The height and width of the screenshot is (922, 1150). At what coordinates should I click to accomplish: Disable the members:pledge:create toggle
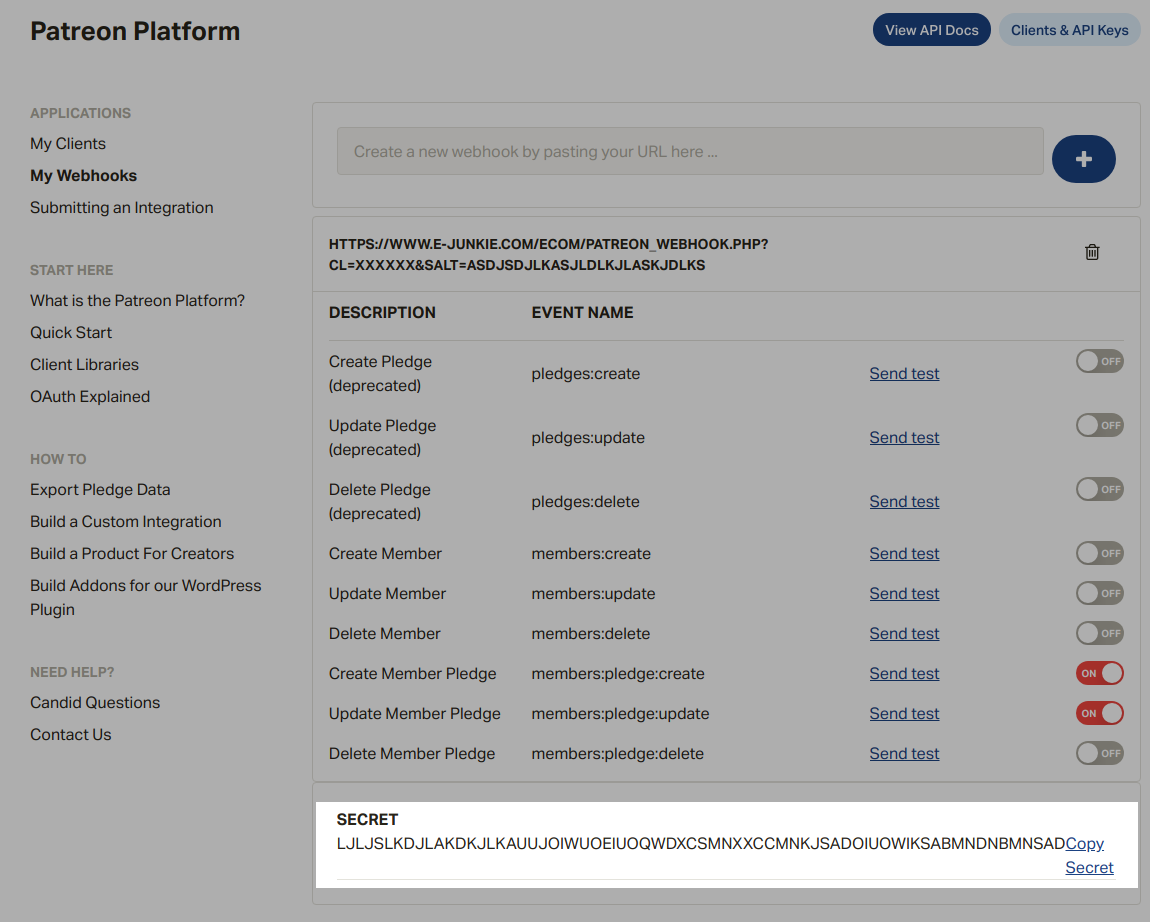point(1099,673)
